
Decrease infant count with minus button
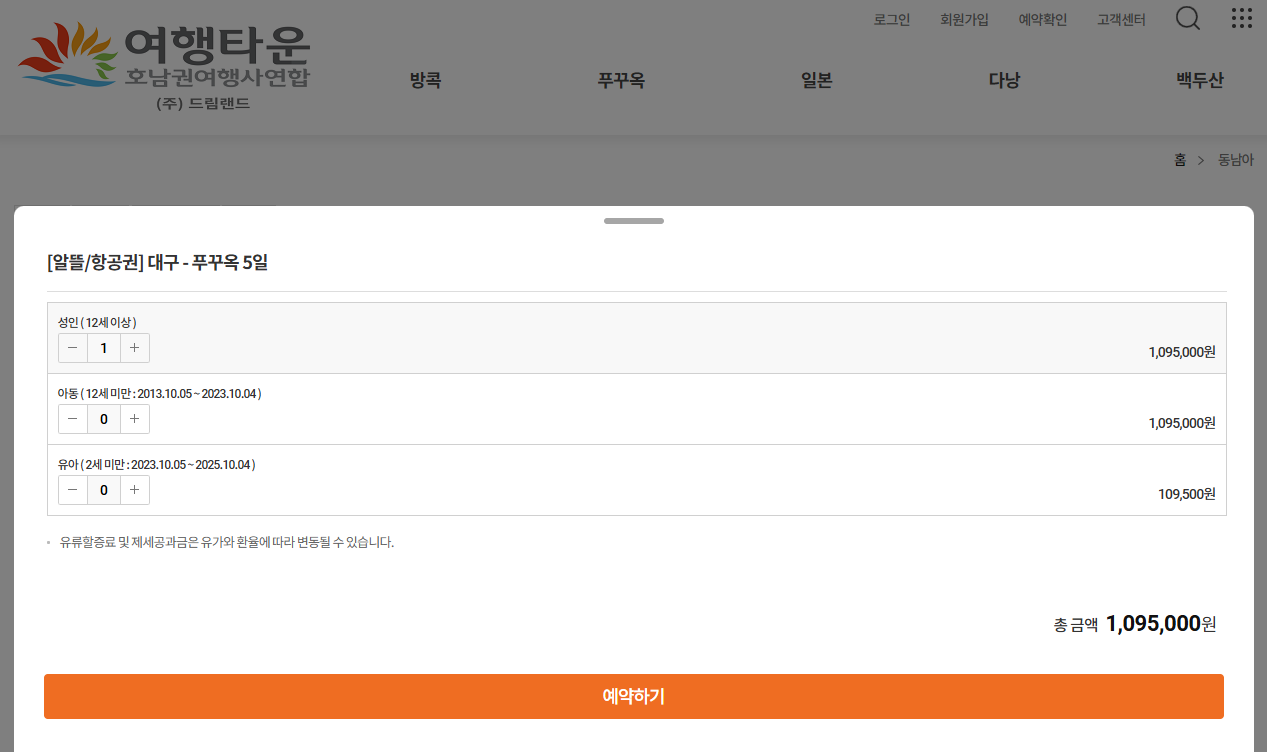(x=73, y=490)
